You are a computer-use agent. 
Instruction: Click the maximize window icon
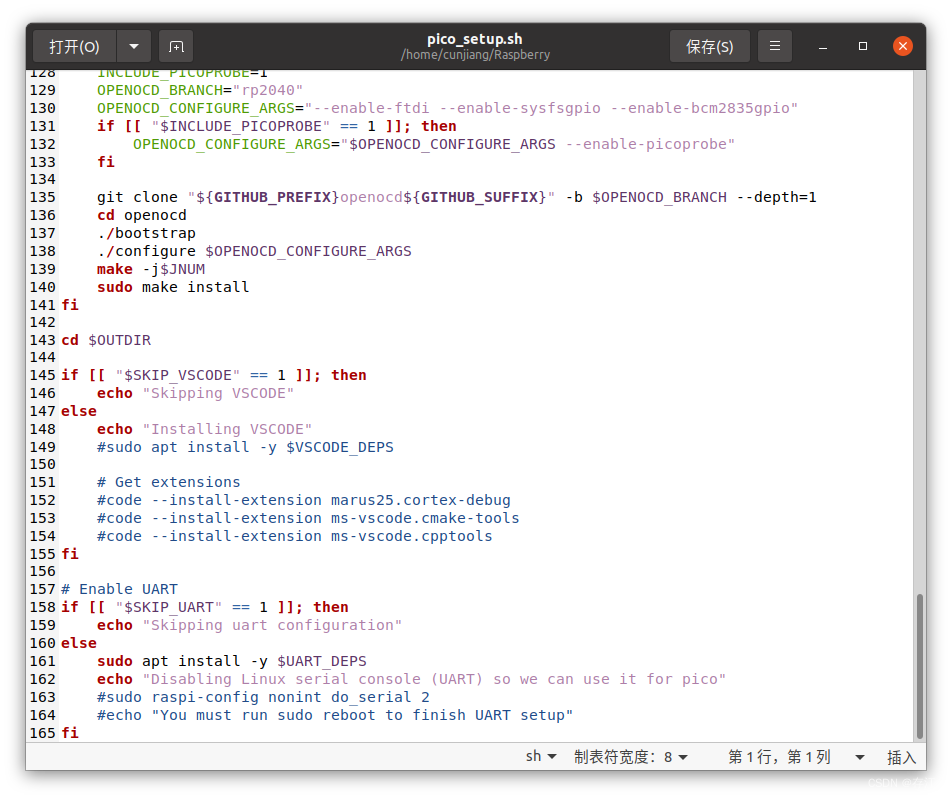click(862, 45)
